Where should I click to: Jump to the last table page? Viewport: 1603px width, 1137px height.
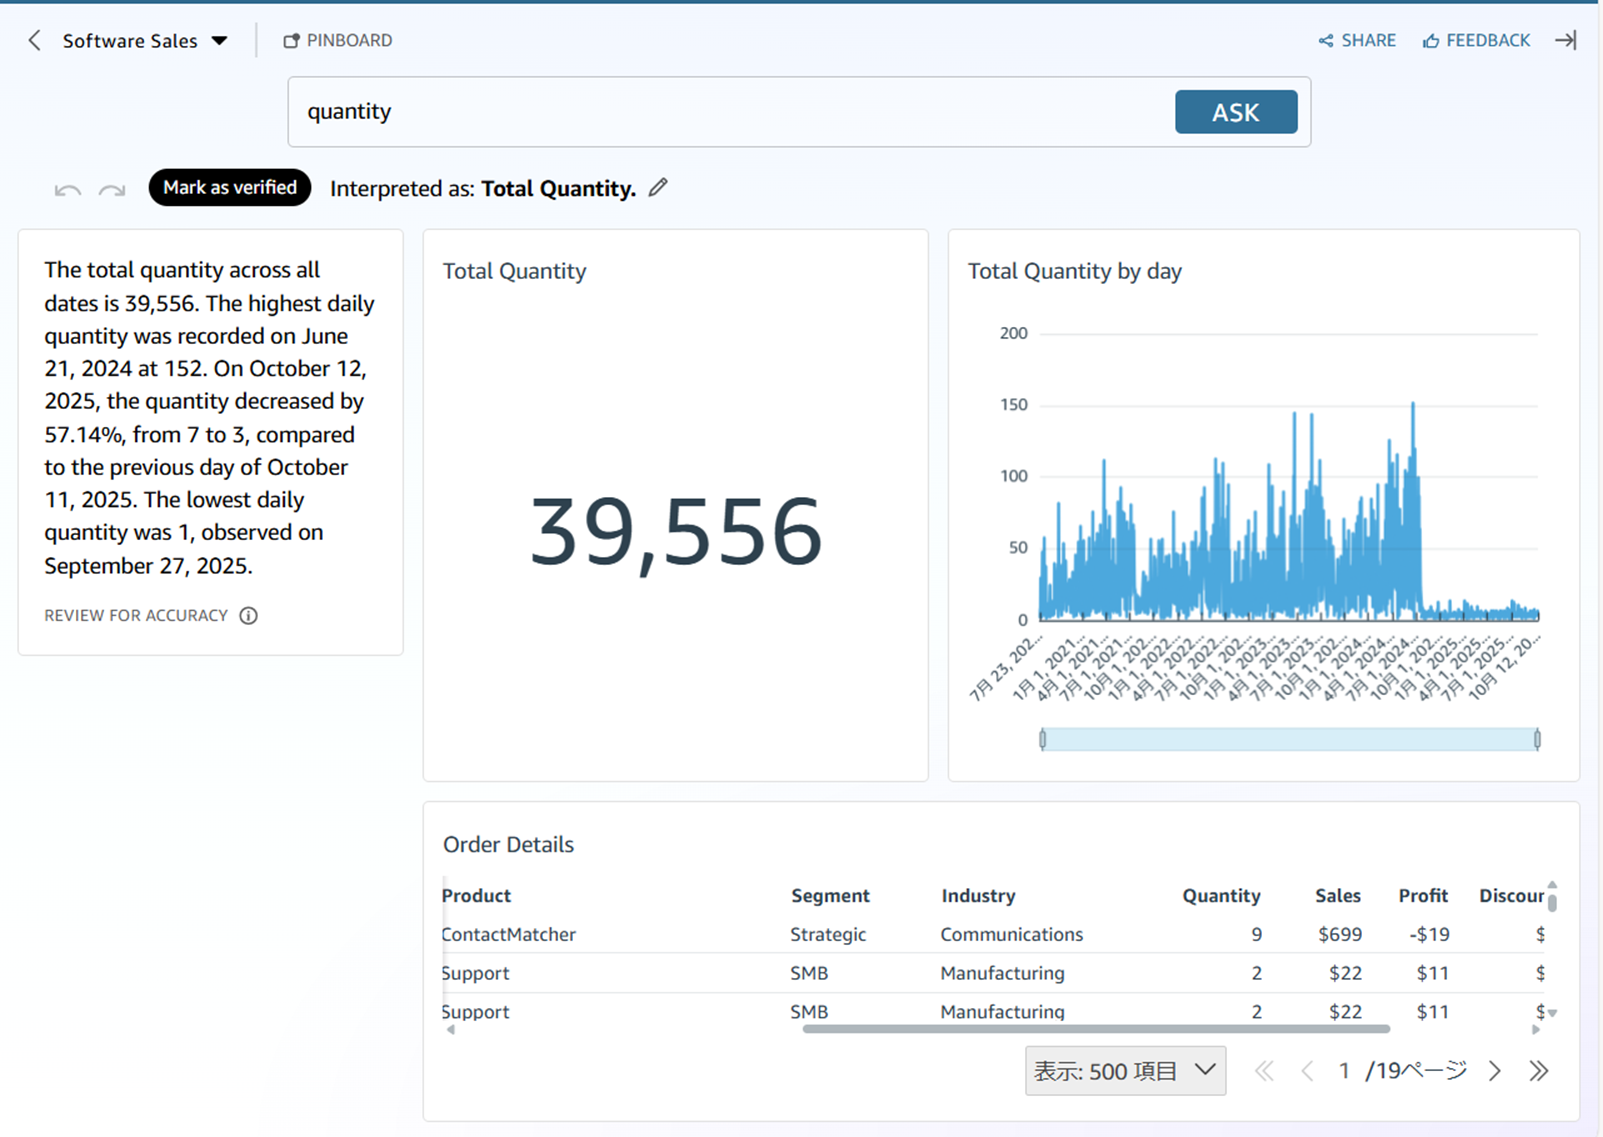[x=1539, y=1071]
